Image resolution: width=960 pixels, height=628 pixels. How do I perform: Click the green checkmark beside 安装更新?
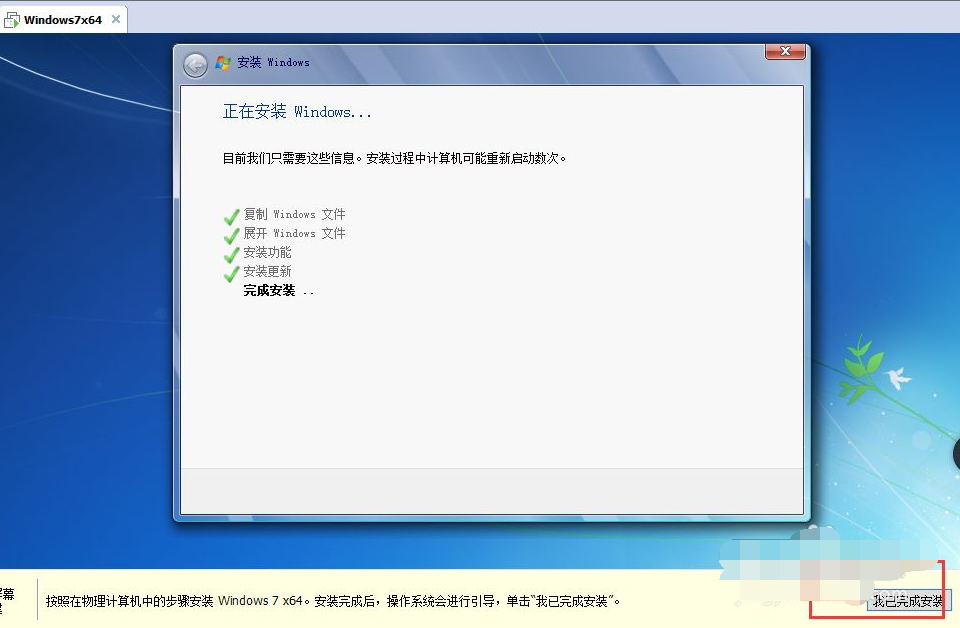point(230,271)
